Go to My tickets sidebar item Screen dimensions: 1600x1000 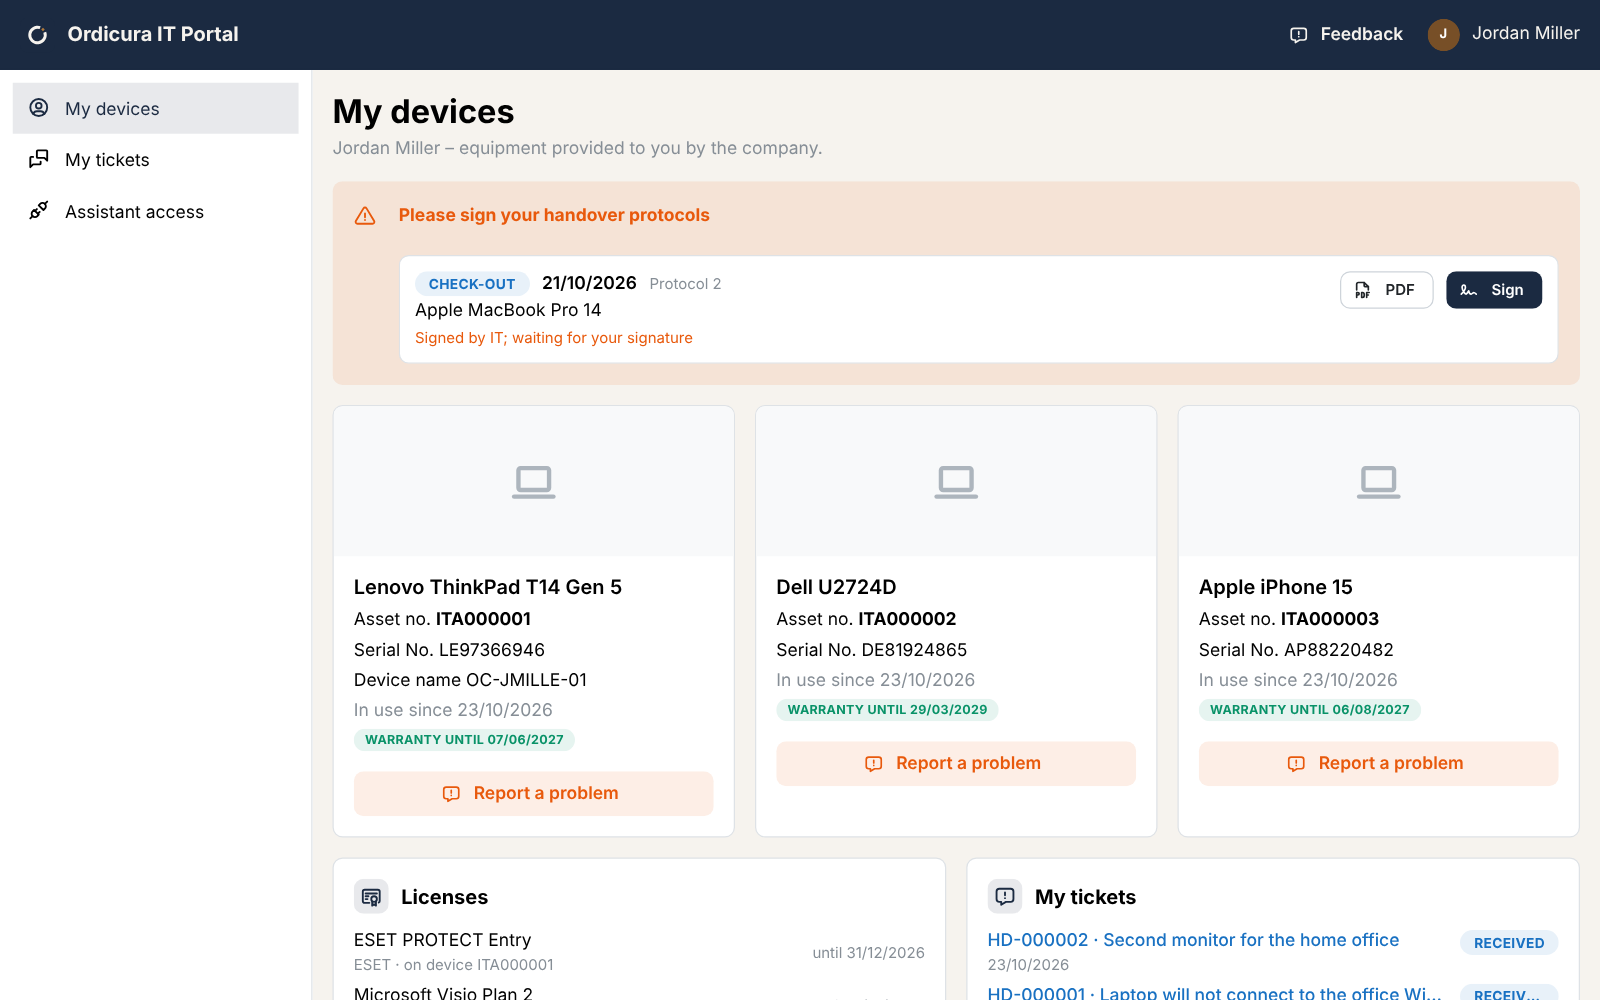(x=156, y=160)
